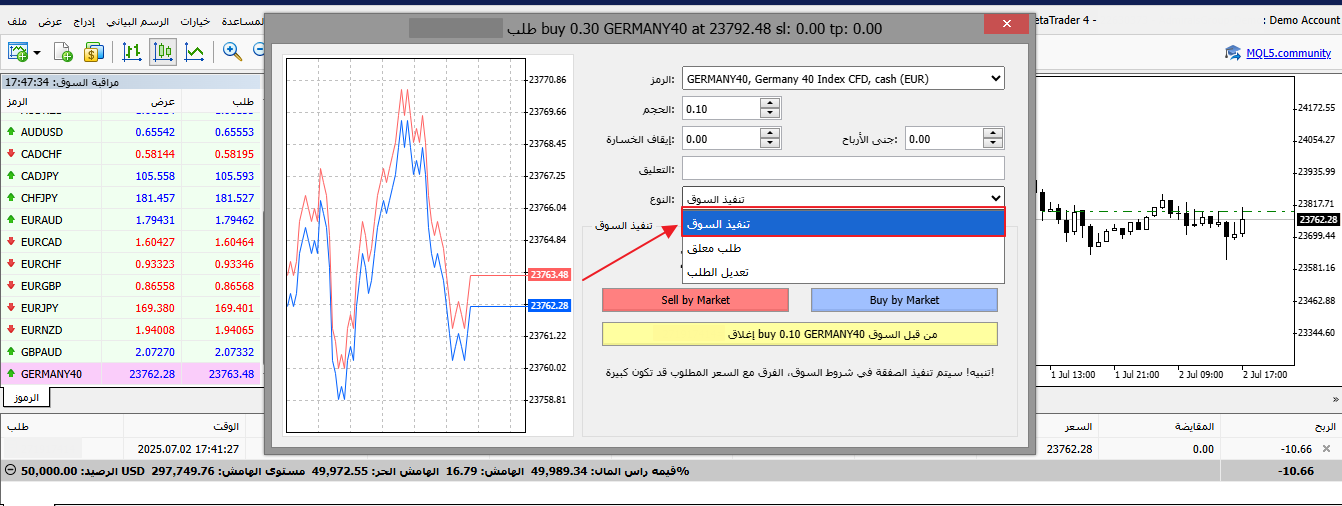Select the CADJPY row in Market Watch
Image resolution: width=1342 pixels, height=506 pixels.
[x=131, y=176]
